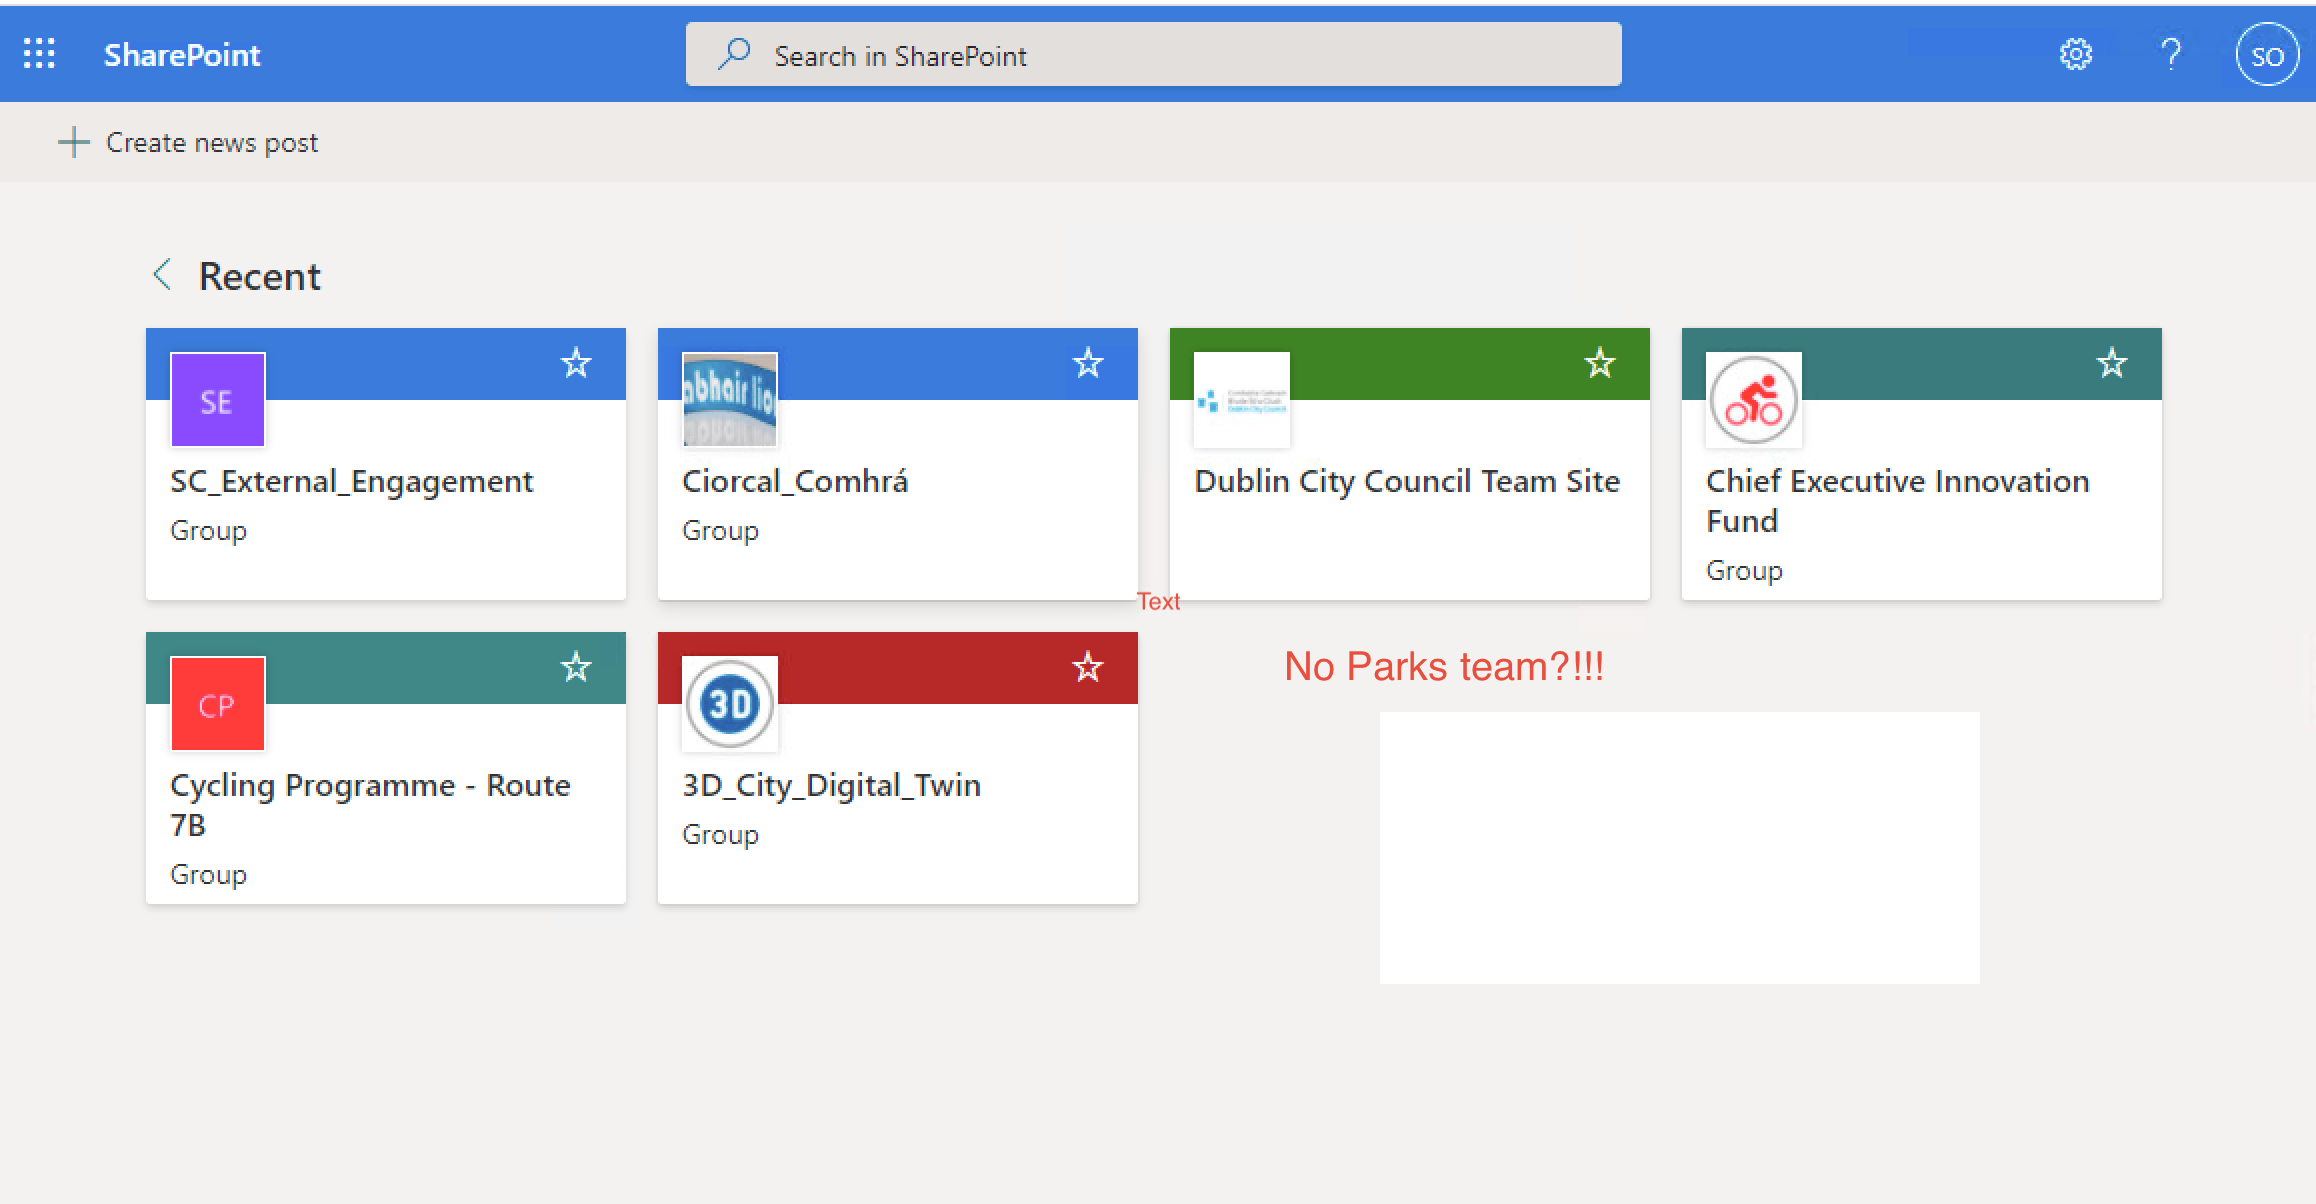Image resolution: width=2316 pixels, height=1204 pixels.
Task: Click the red CP site logo
Action: coord(218,704)
